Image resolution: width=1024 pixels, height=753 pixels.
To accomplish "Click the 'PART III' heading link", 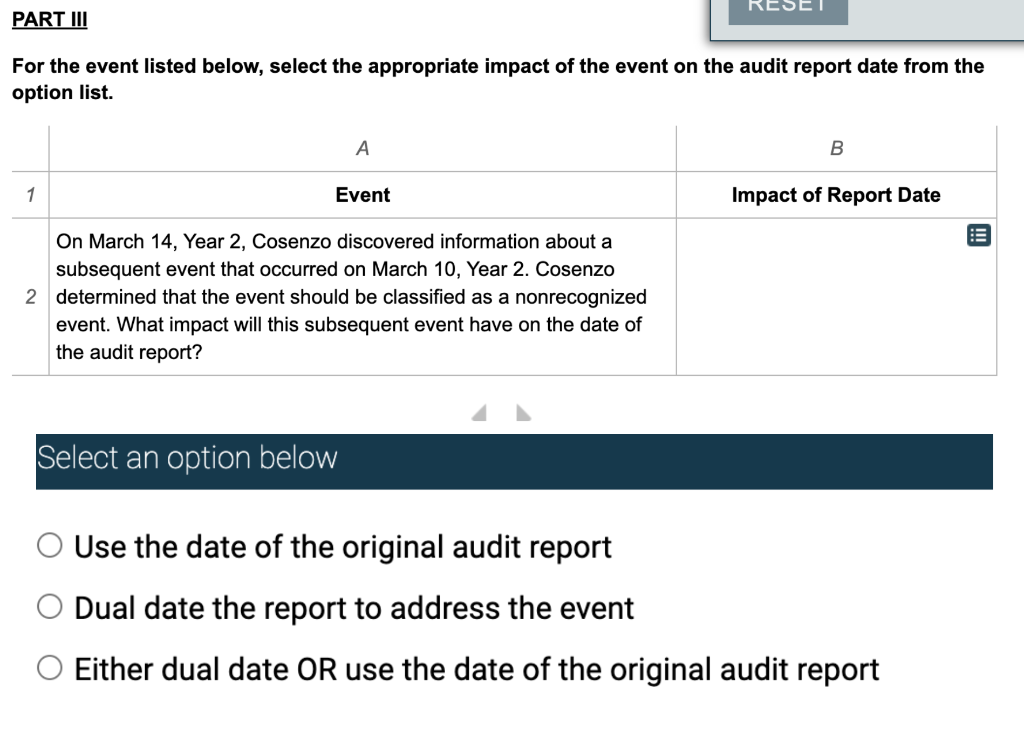I will click(48, 19).
